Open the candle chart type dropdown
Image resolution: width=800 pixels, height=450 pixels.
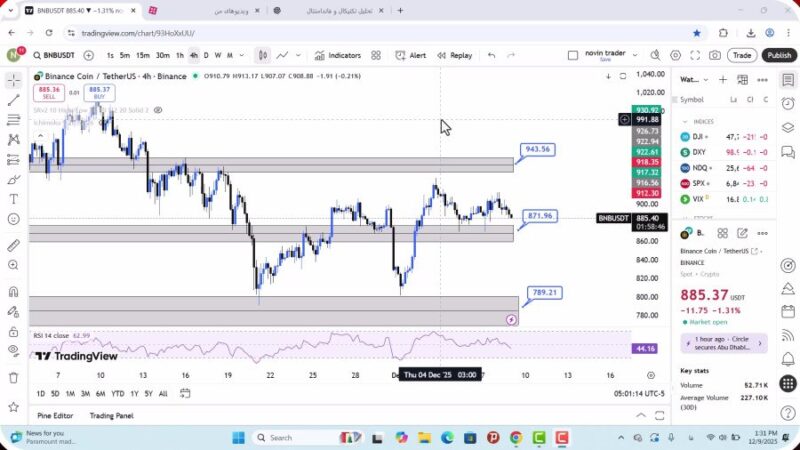(x=263, y=56)
